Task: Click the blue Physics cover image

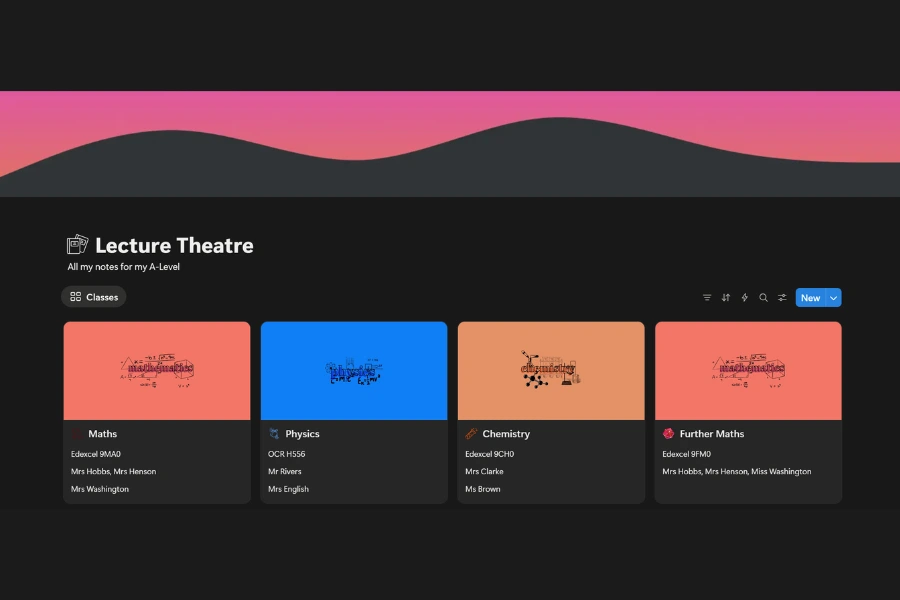Action: 354,370
